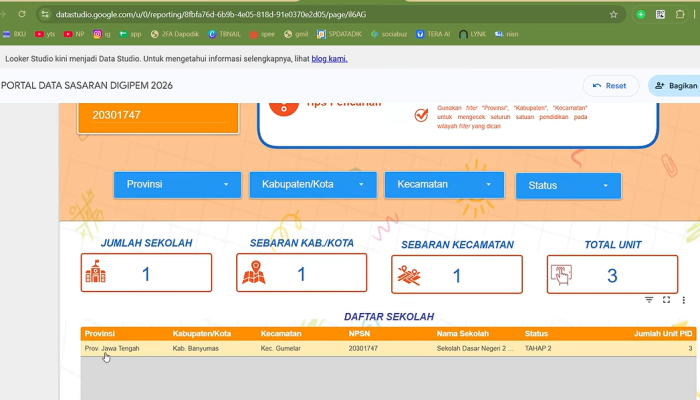Select NPSN cell '20301747' in table
The width and height of the screenshot is (700, 400).
[363, 348]
